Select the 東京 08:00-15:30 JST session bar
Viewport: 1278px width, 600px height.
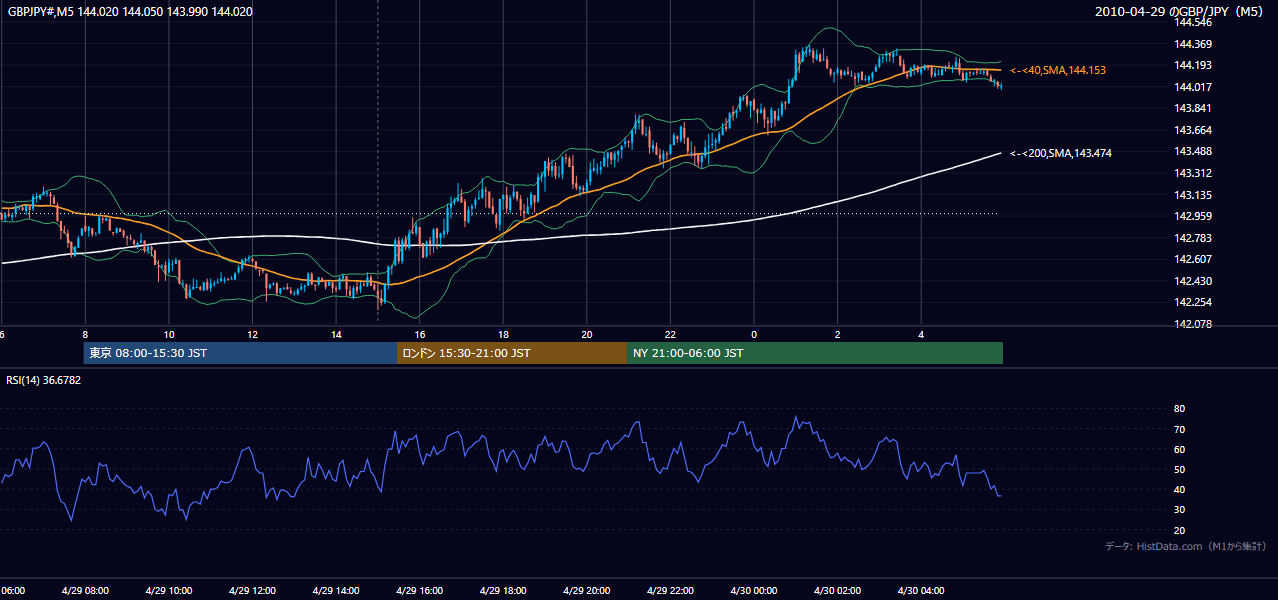[x=240, y=353]
